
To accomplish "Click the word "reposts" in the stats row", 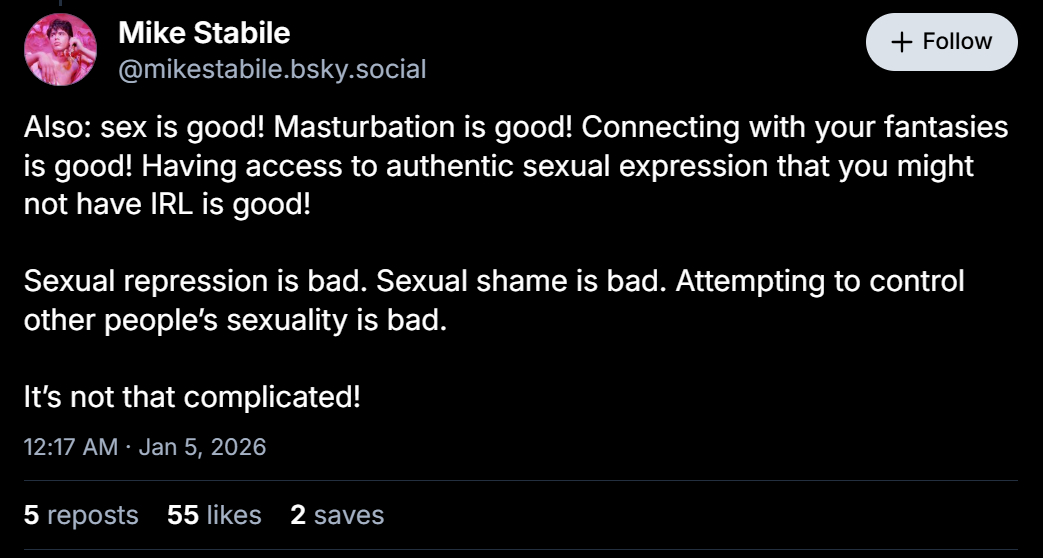I will tap(93, 515).
